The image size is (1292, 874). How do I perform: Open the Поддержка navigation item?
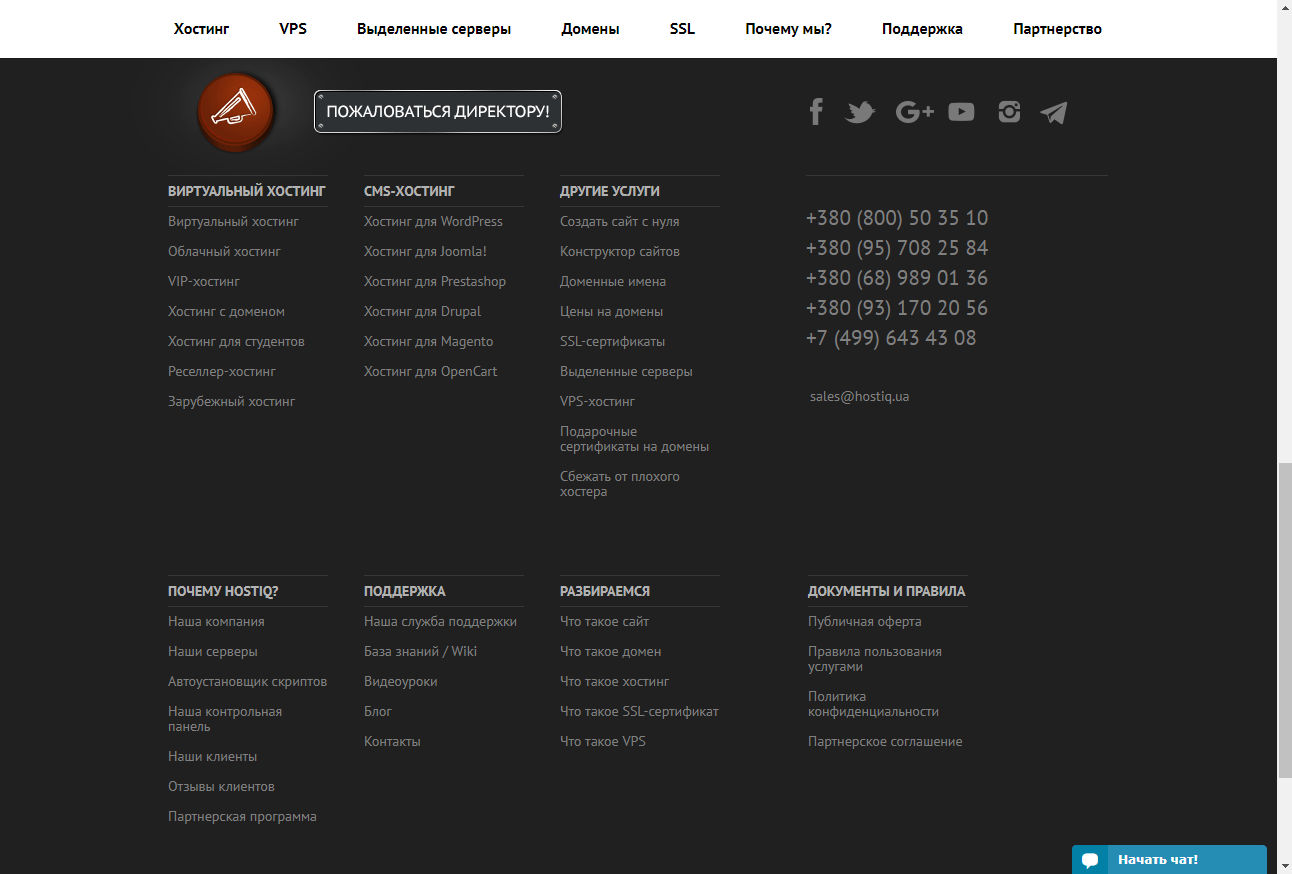coord(922,29)
